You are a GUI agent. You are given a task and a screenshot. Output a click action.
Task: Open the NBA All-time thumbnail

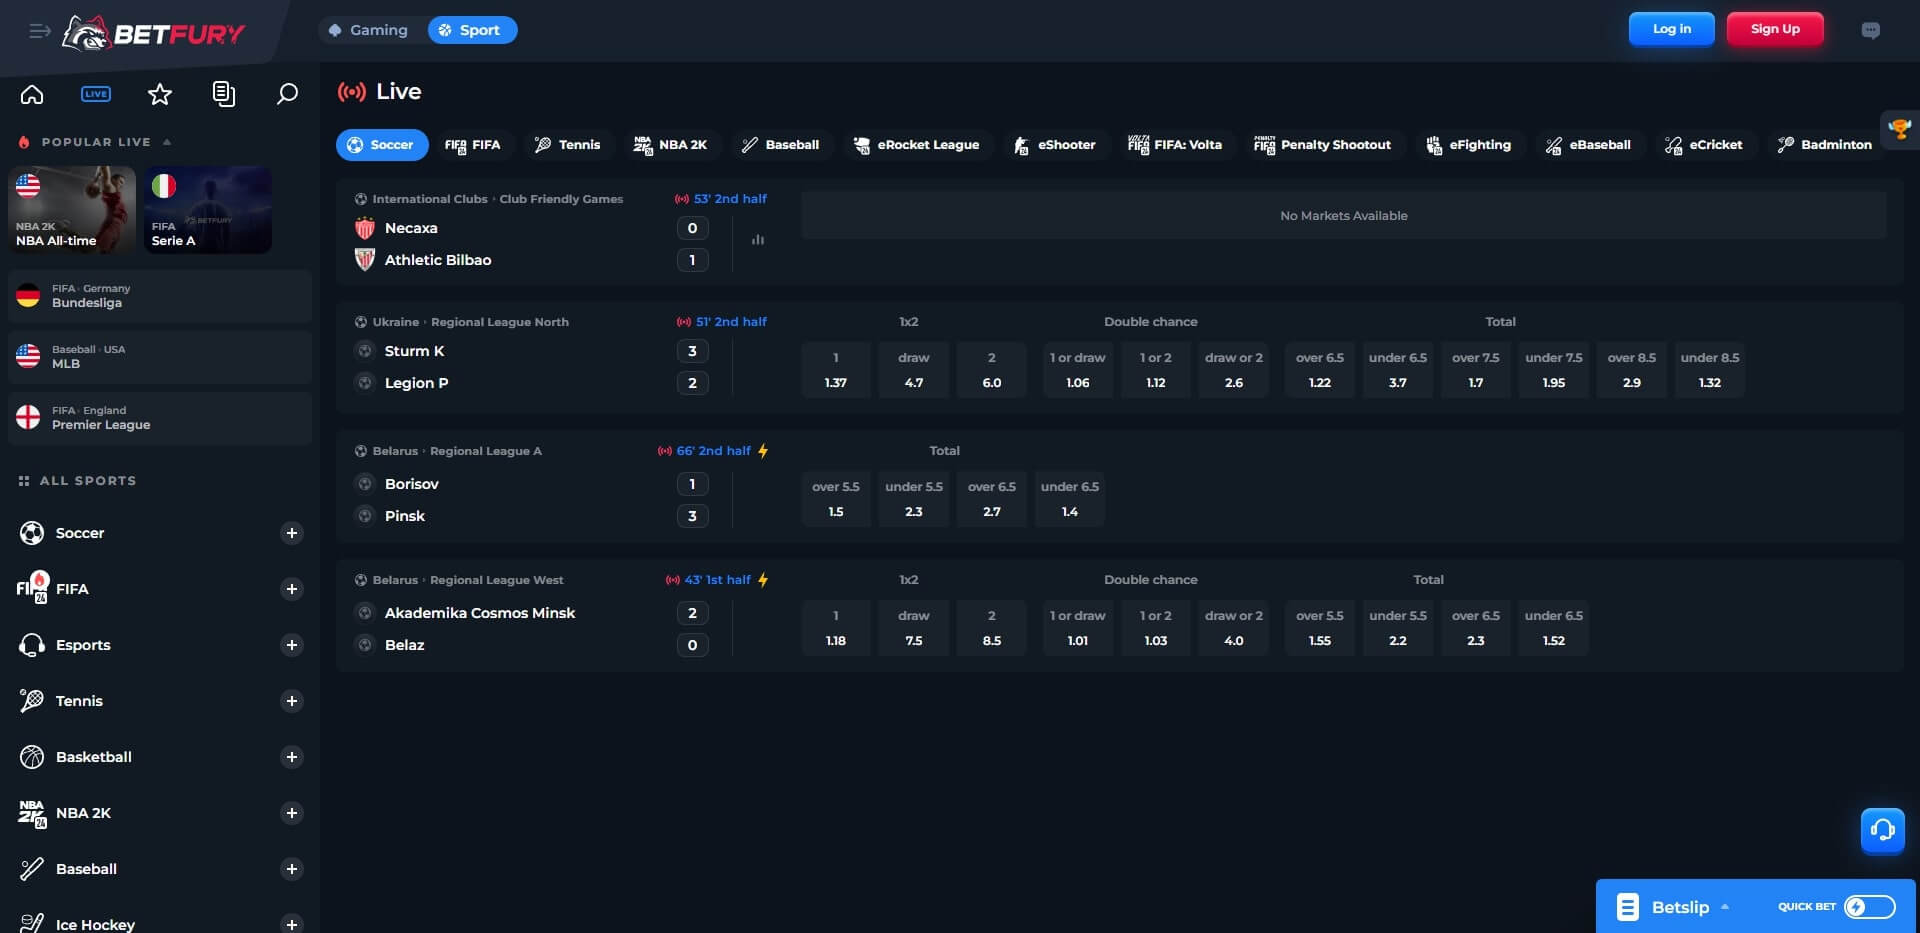[x=71, y=209]
